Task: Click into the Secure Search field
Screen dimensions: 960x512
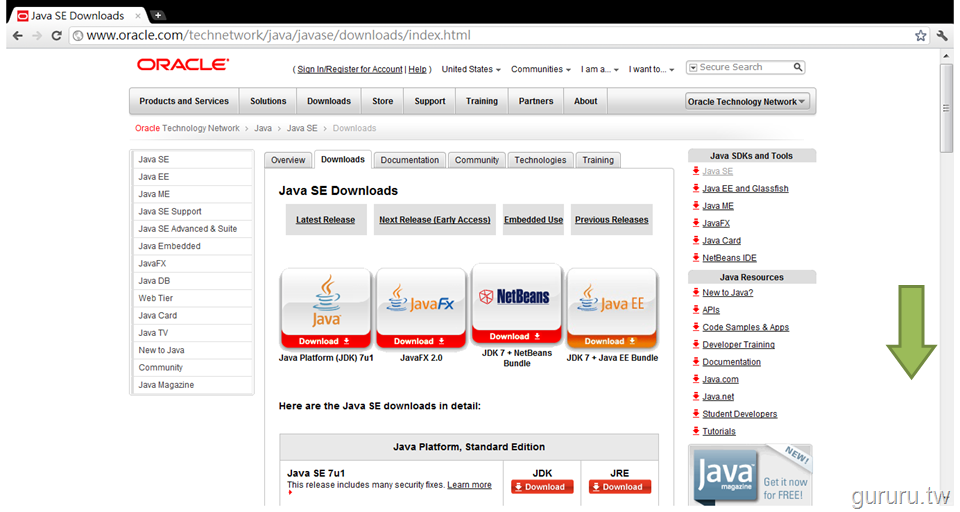Action: tap(745, 67)
